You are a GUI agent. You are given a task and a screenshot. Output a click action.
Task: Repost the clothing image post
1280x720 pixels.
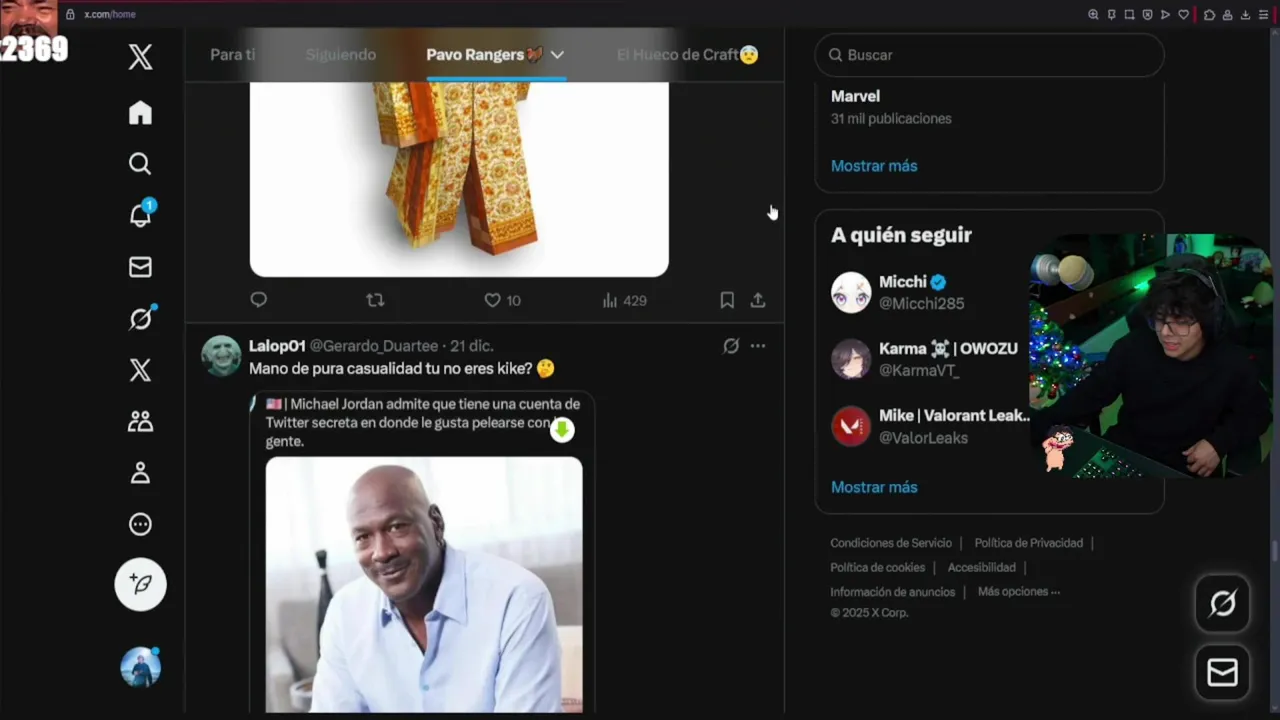click(375, 300)
